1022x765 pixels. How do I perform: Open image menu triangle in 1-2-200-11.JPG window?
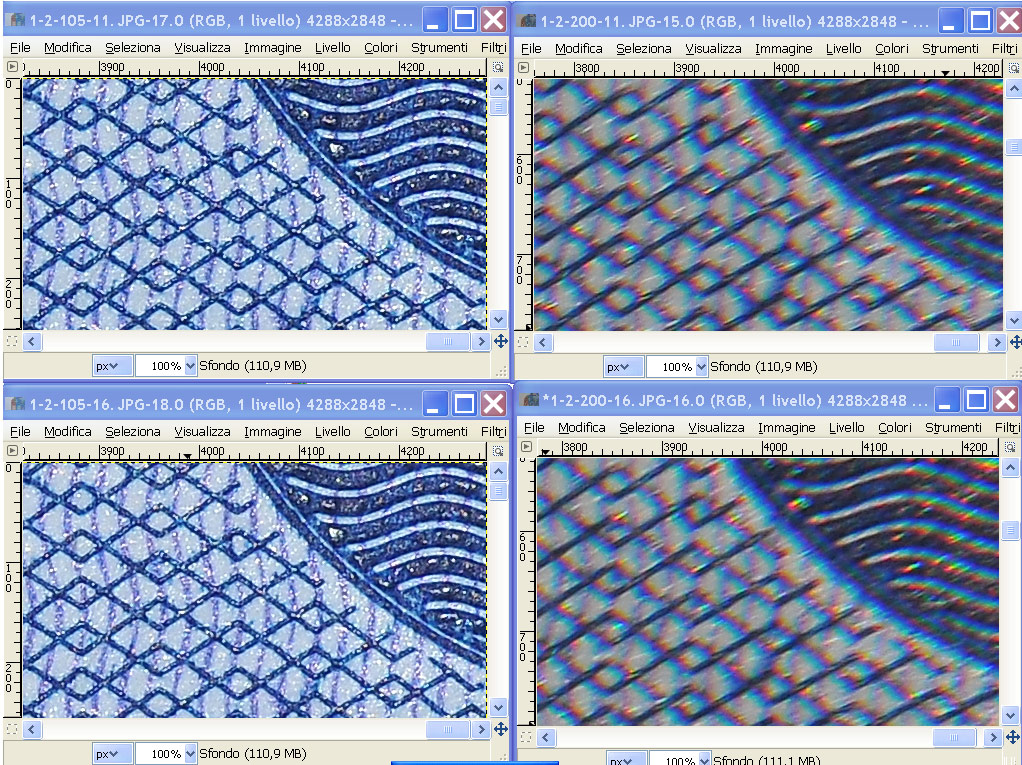tap(523, 67)
